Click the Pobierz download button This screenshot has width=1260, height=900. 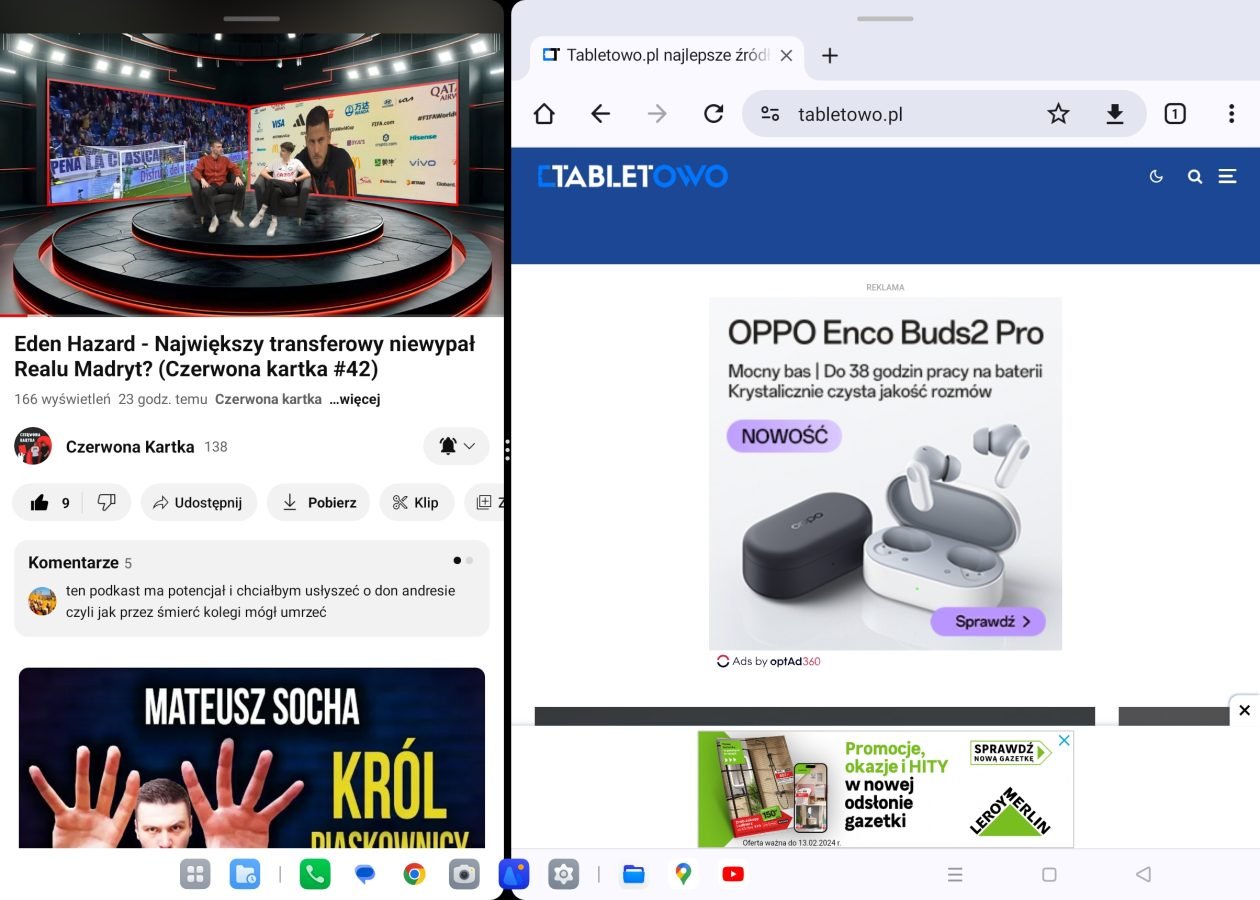point(318,503)
